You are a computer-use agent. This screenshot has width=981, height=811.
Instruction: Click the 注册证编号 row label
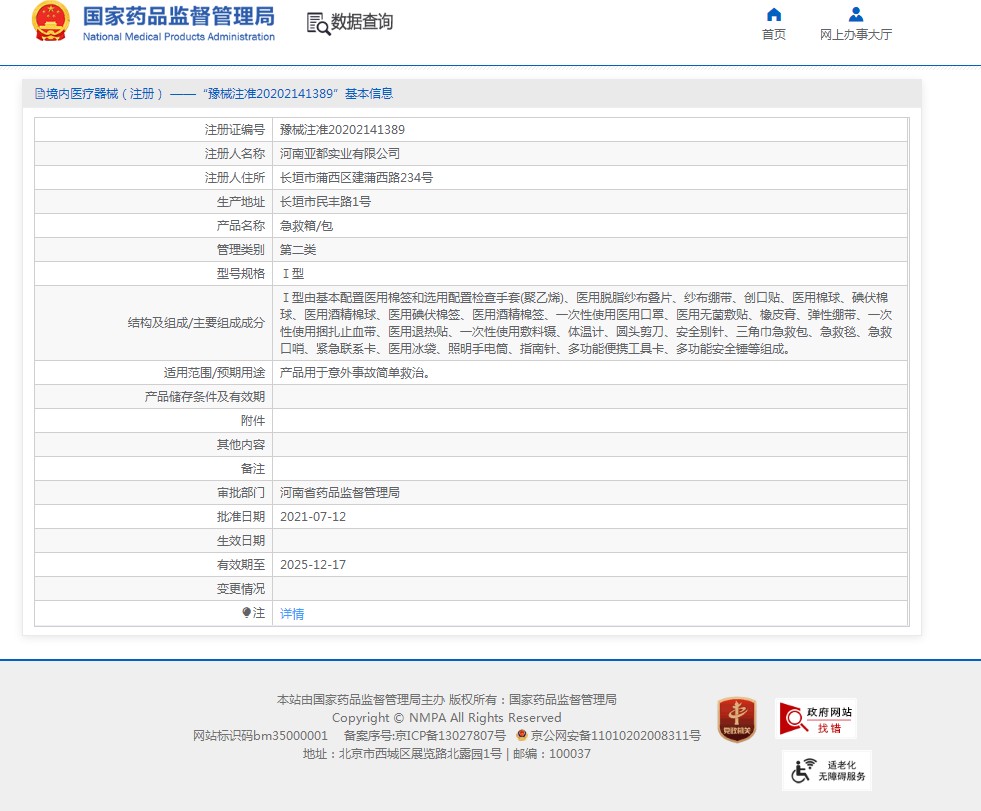(x=235, y=130)
